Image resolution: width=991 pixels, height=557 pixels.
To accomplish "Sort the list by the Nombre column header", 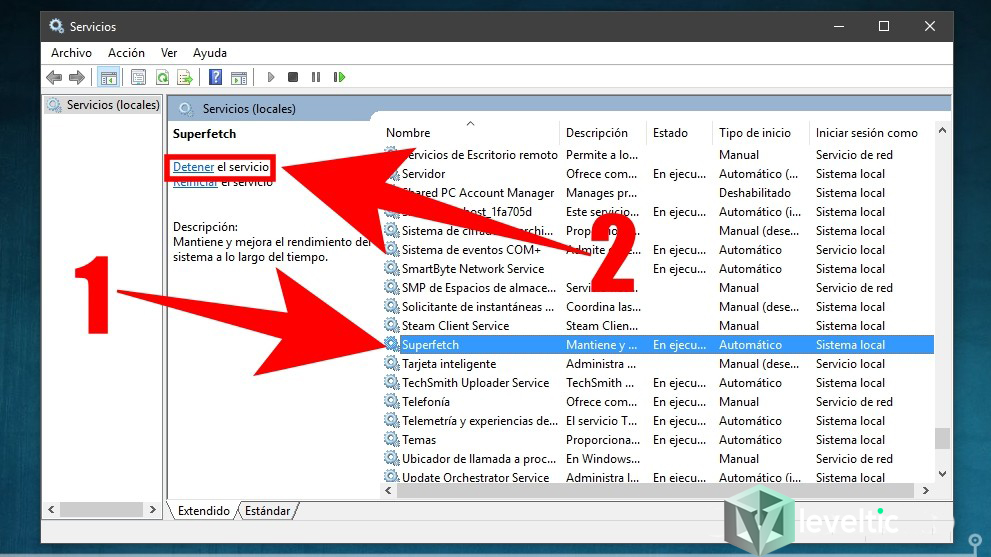I will tap(408, 133).
